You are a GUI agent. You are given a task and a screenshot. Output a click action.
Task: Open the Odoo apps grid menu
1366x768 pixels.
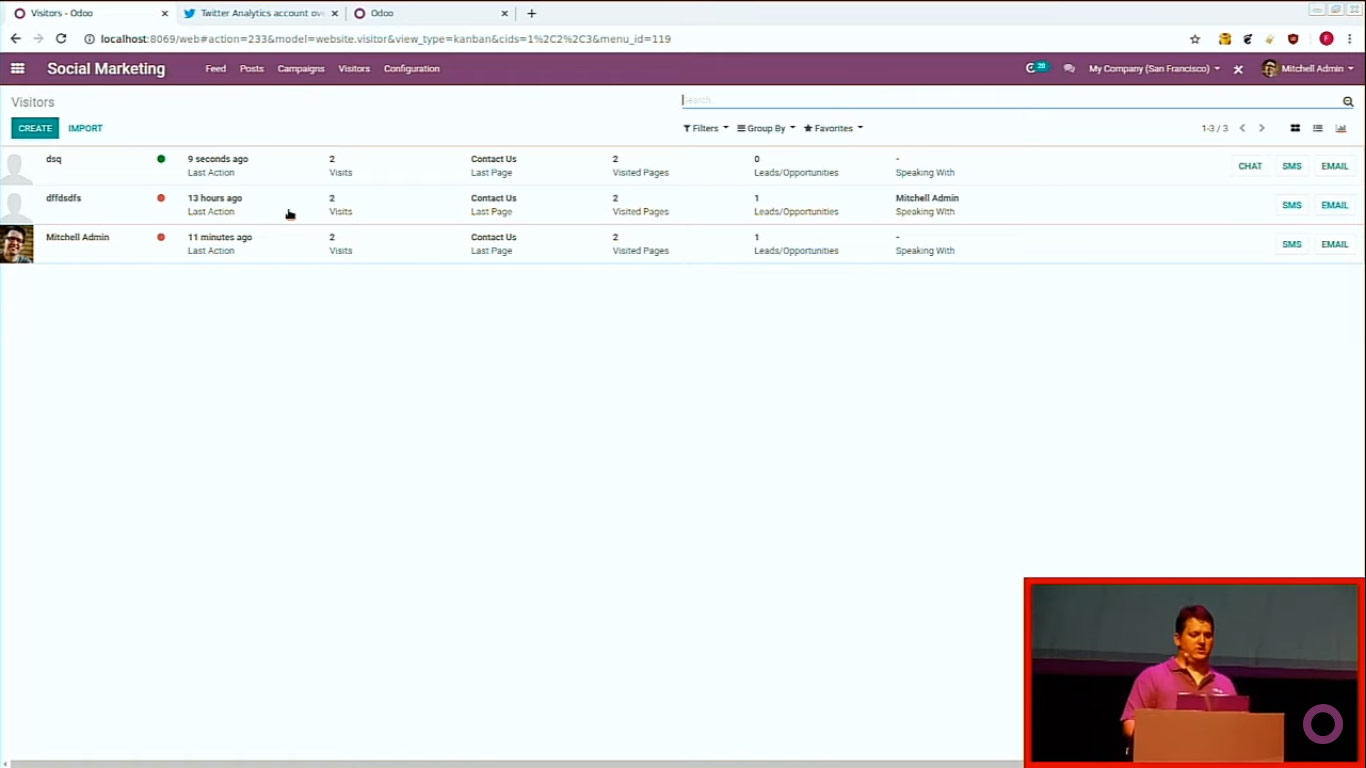17,69
